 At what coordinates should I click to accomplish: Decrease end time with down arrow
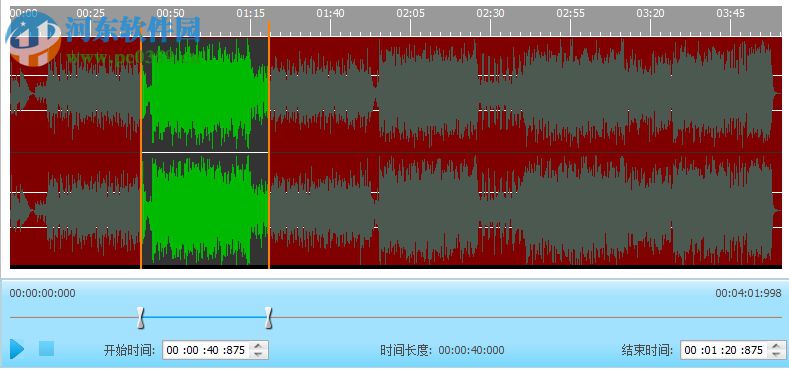(777, 354)
